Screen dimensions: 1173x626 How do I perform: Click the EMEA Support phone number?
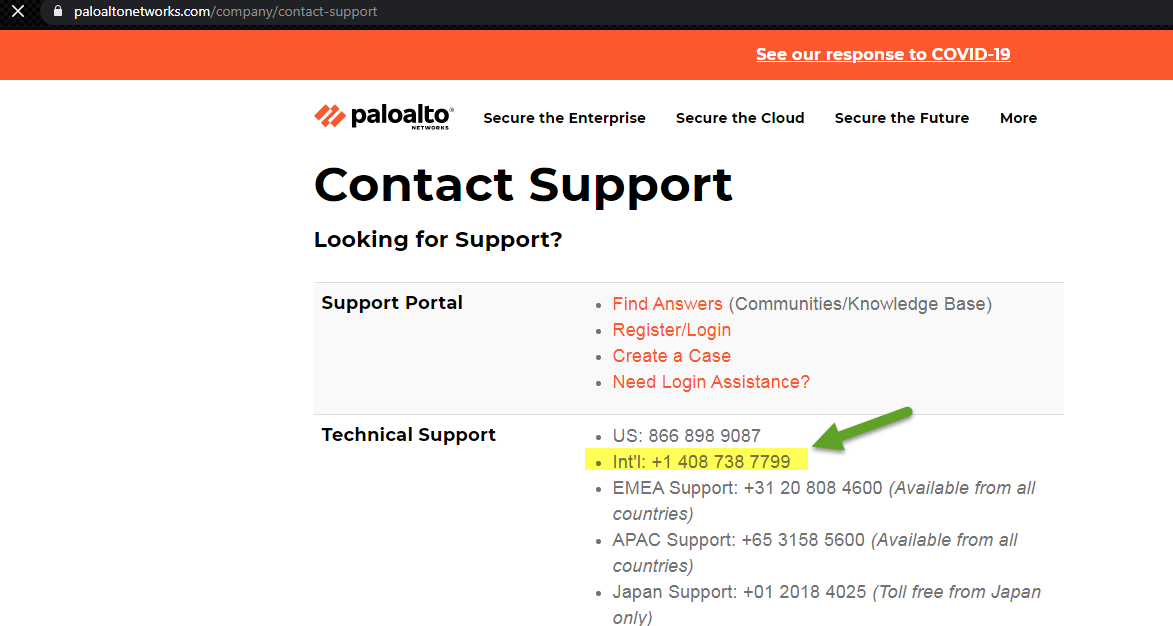pos(813,488)
